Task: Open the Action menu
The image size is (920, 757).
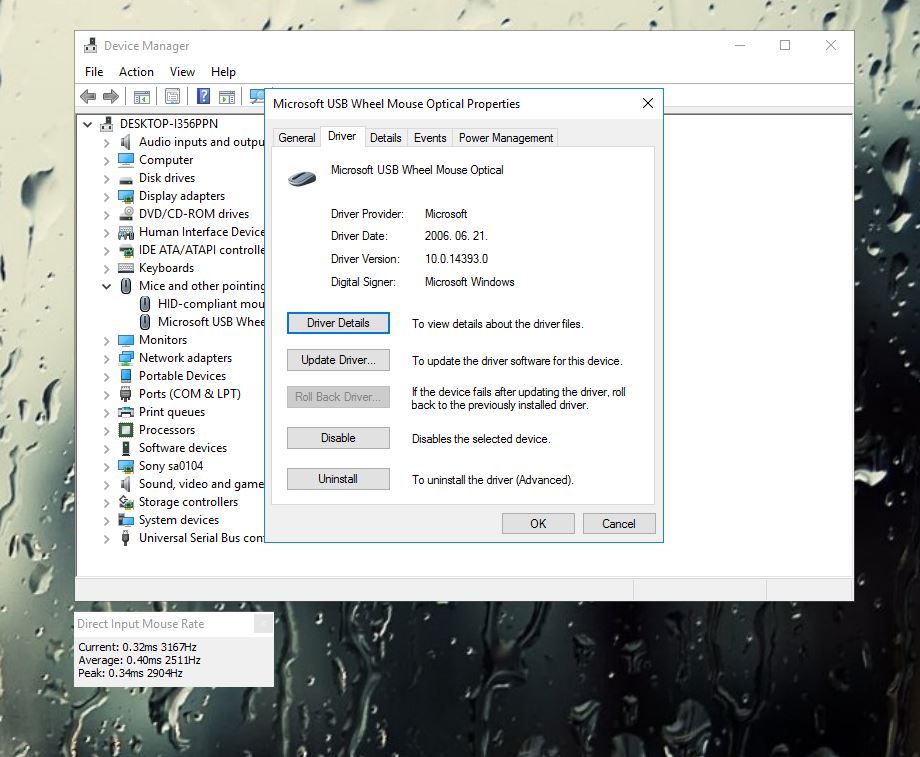Action: [x=136, y=72]
